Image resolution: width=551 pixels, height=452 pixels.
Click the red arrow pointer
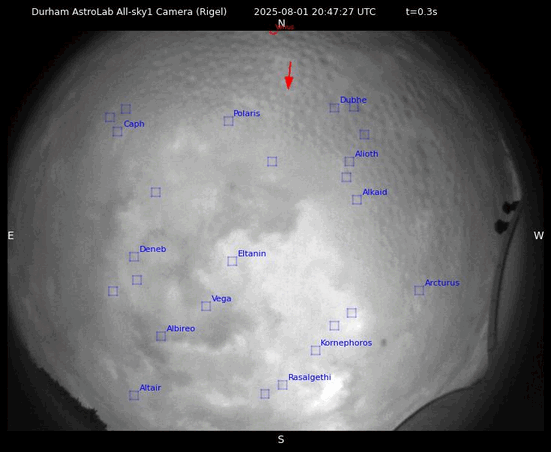click(289, 76)
